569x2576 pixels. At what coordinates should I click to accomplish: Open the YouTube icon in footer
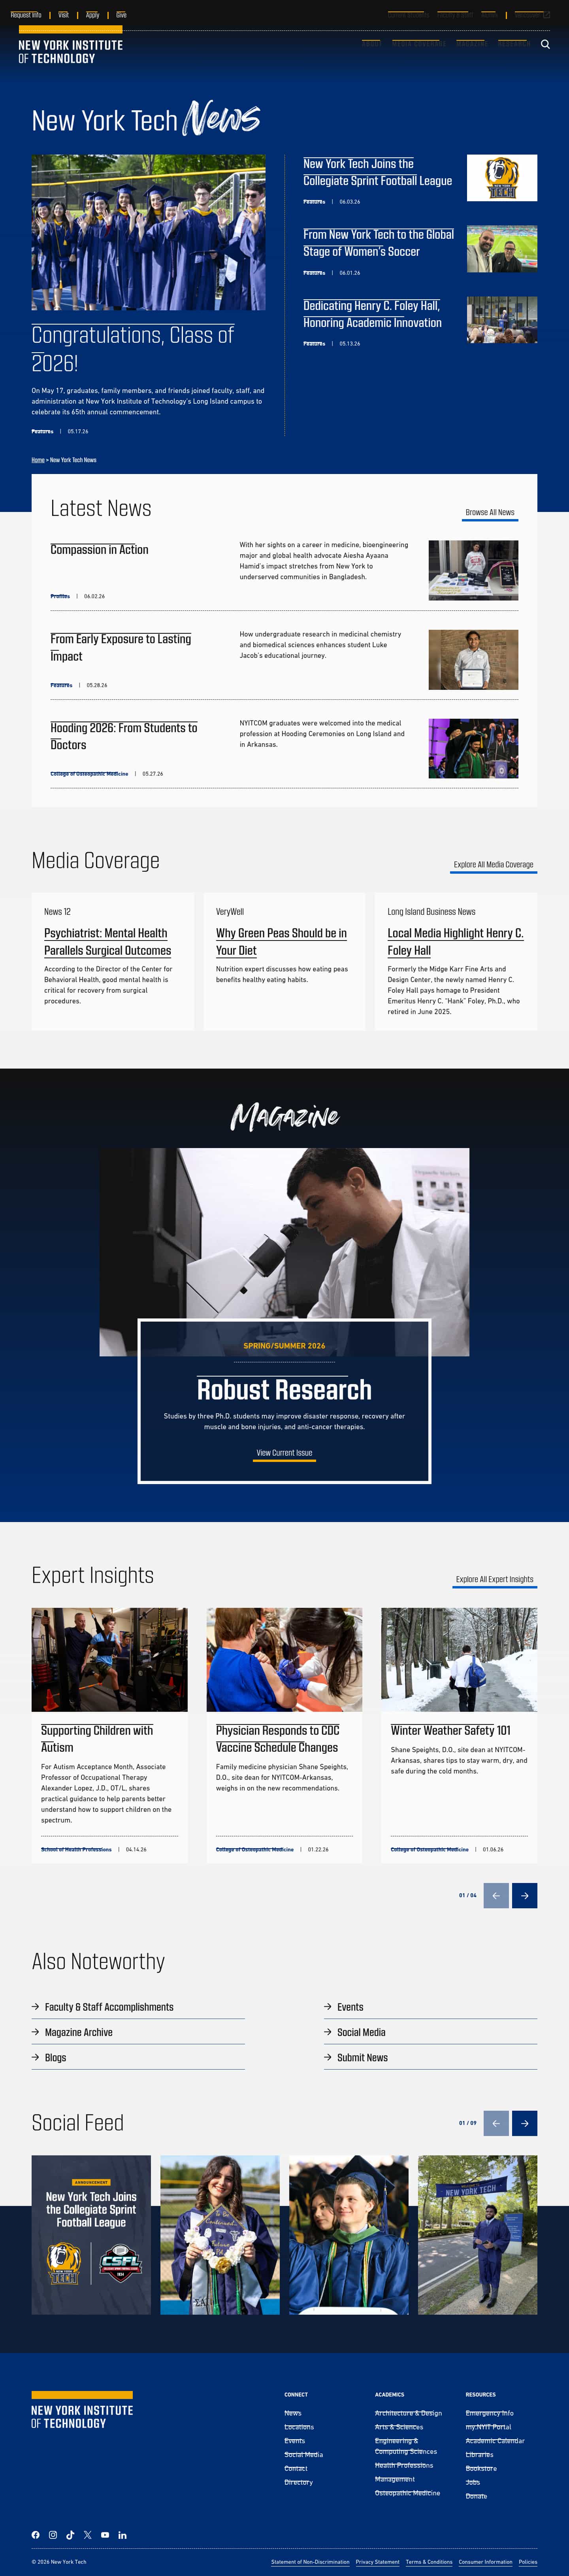tap(105, 2534)
